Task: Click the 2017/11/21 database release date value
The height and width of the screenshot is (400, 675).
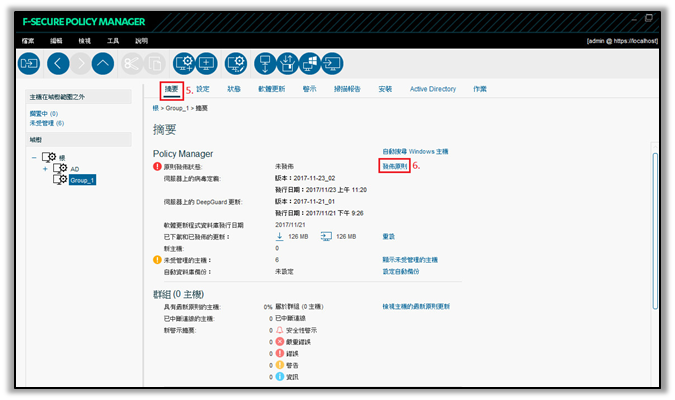Action: (290, 225)
